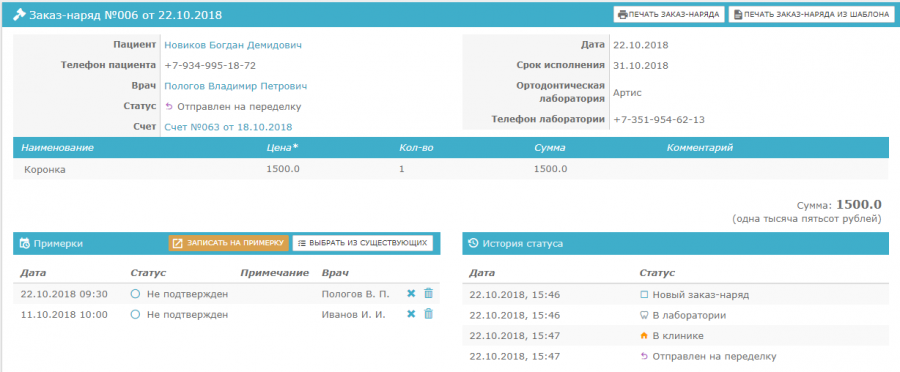Click ПЕЧАТЬ ЗАКАЗ-НАРЯДА ИЗ ШАБЛОНА button
900x372 pixels.
[812, 14]
